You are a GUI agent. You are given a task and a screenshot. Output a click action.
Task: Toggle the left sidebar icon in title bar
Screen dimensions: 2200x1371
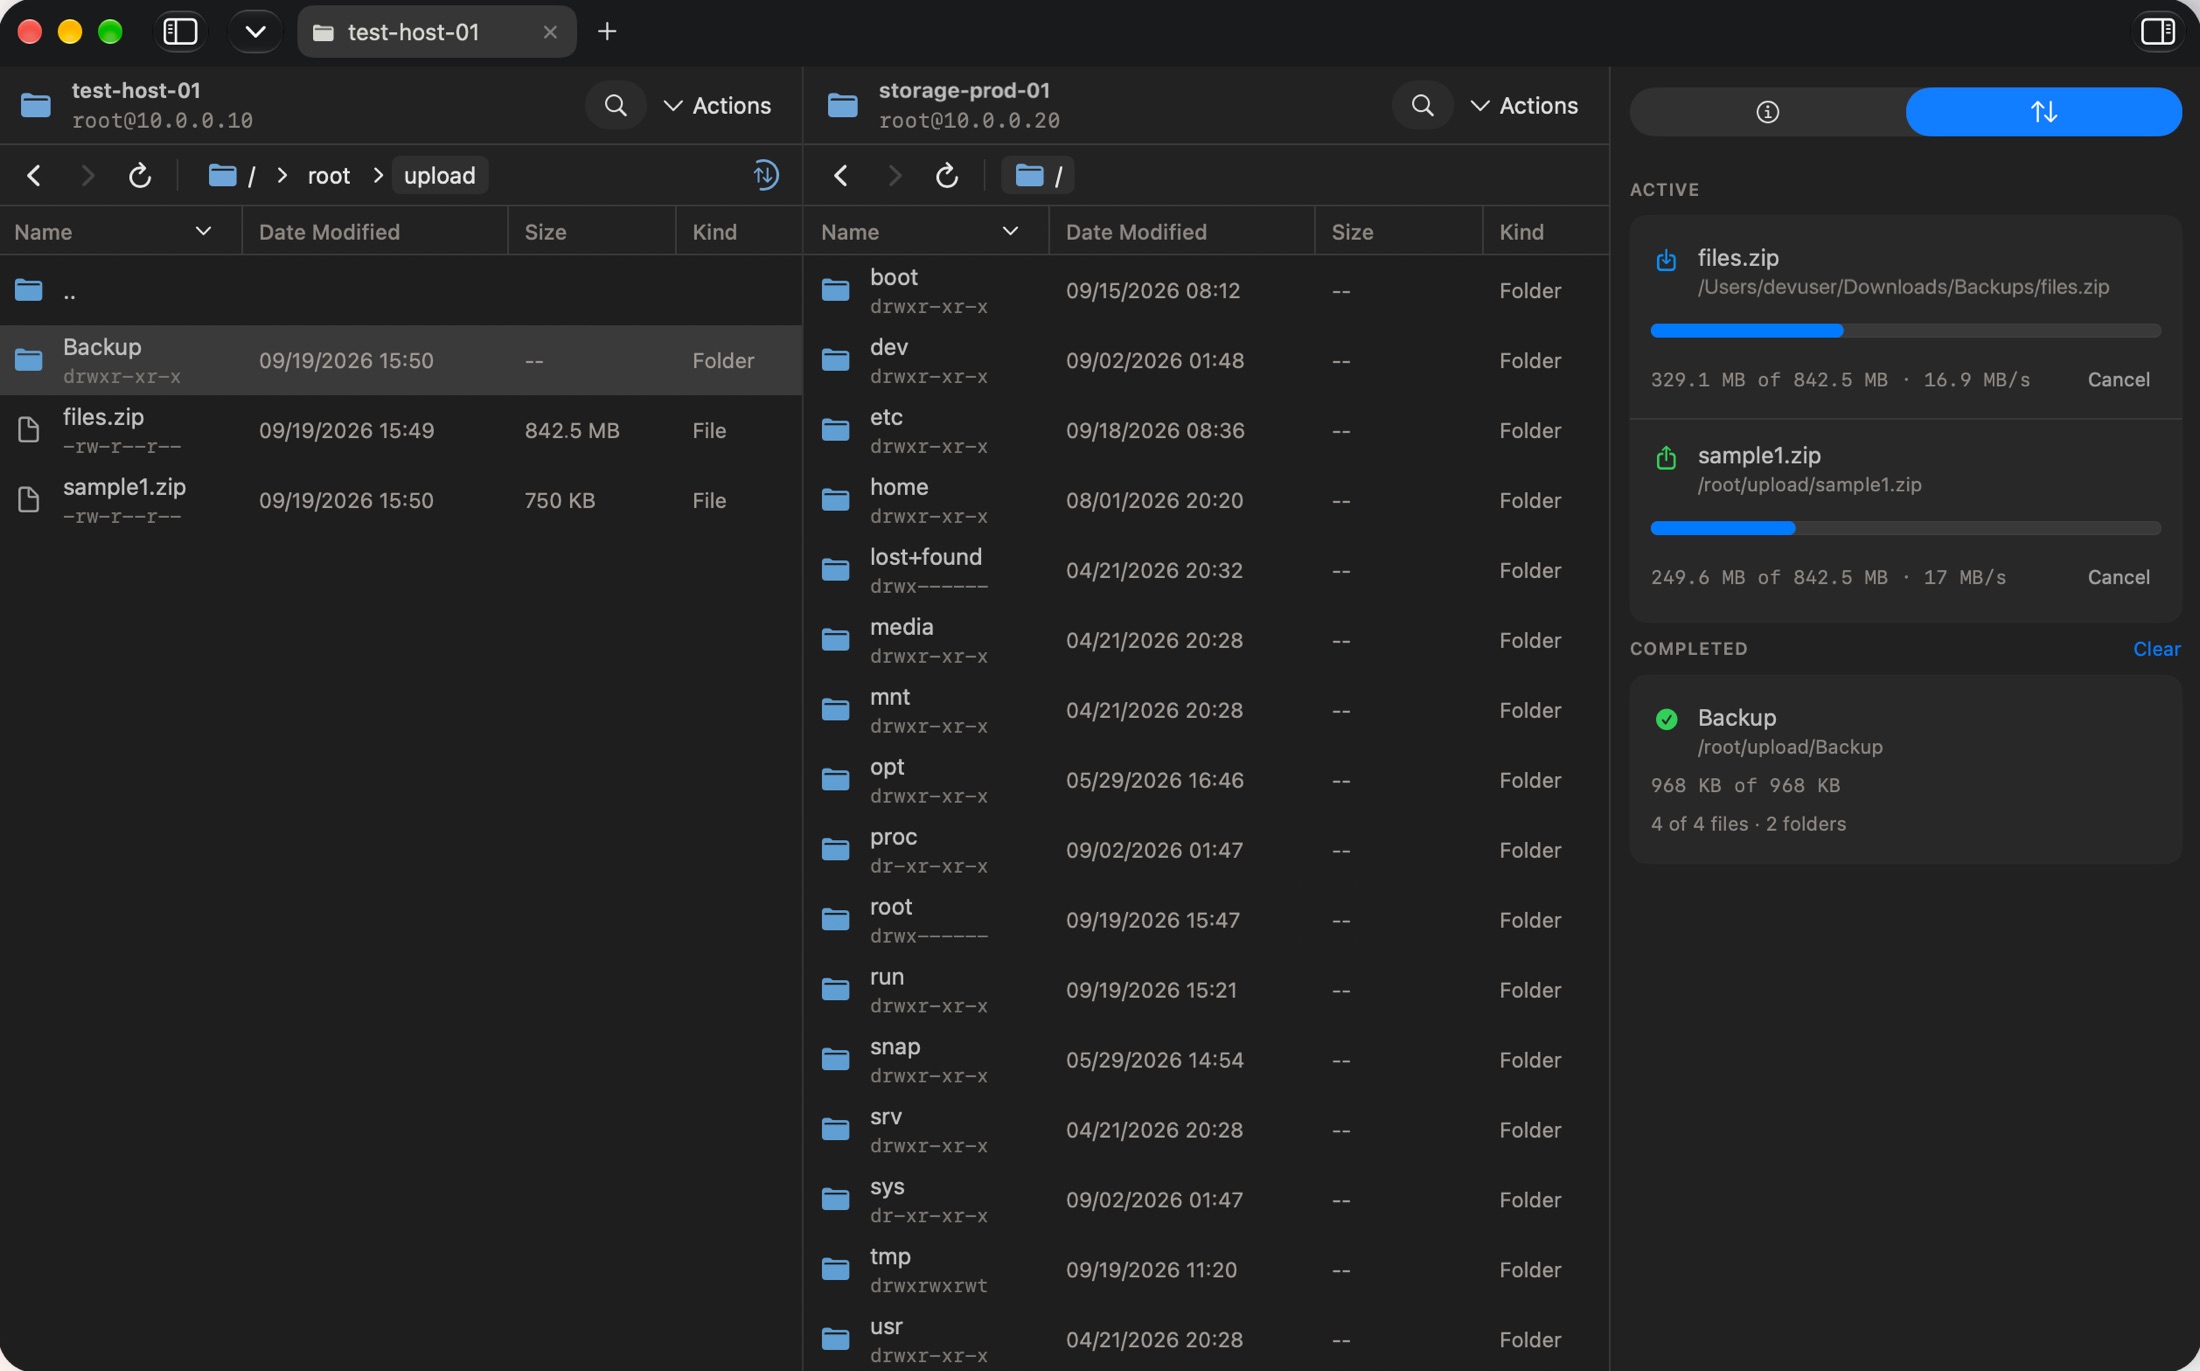coord(180,32)
